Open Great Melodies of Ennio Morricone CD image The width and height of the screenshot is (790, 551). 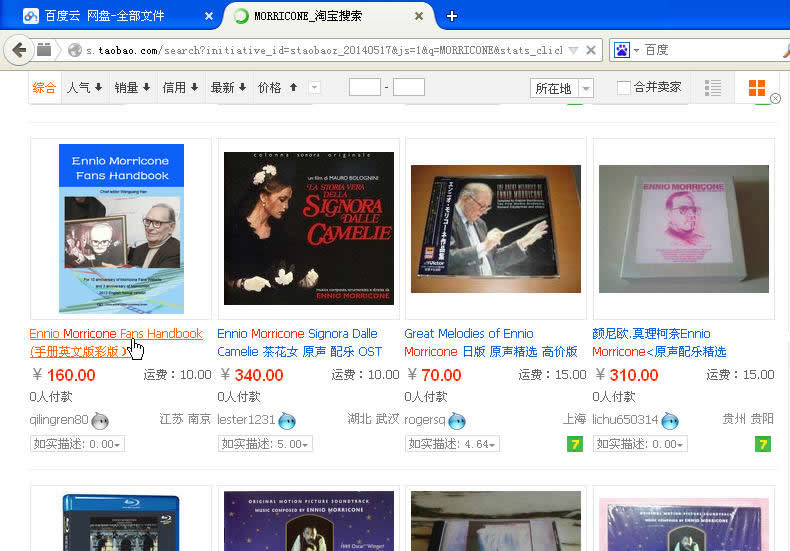[x=496, y=229]
